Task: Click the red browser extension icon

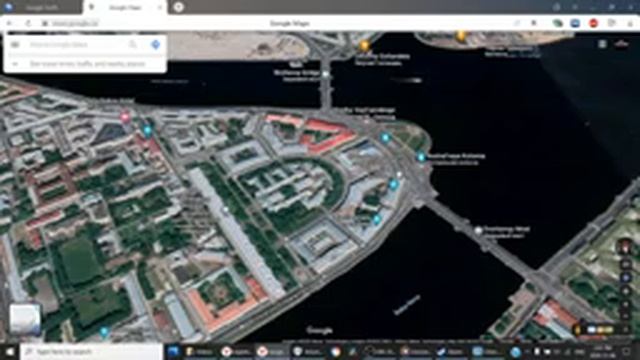Action: pyautogui.click(x=593, y=23)
